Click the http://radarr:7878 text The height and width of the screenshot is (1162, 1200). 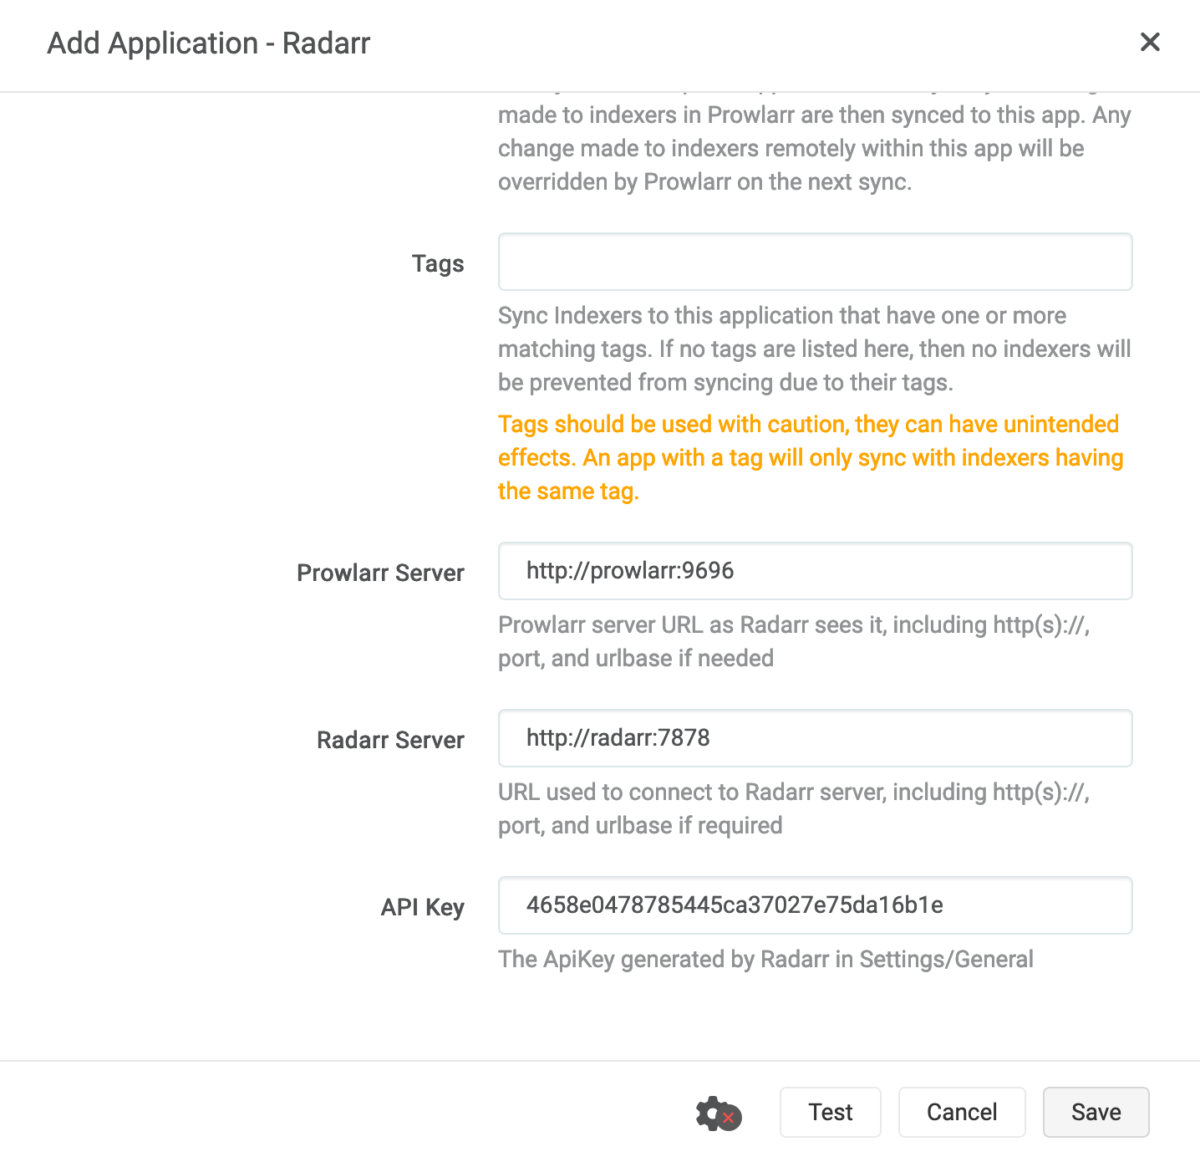coord(617,738)
